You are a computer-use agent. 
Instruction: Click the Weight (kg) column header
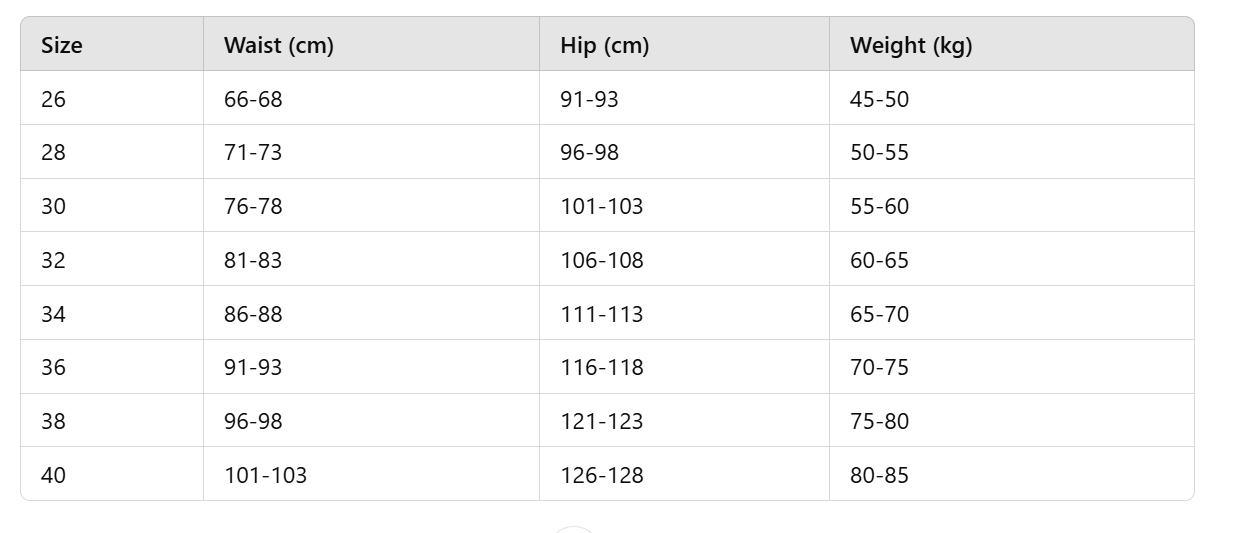point(911,45)
